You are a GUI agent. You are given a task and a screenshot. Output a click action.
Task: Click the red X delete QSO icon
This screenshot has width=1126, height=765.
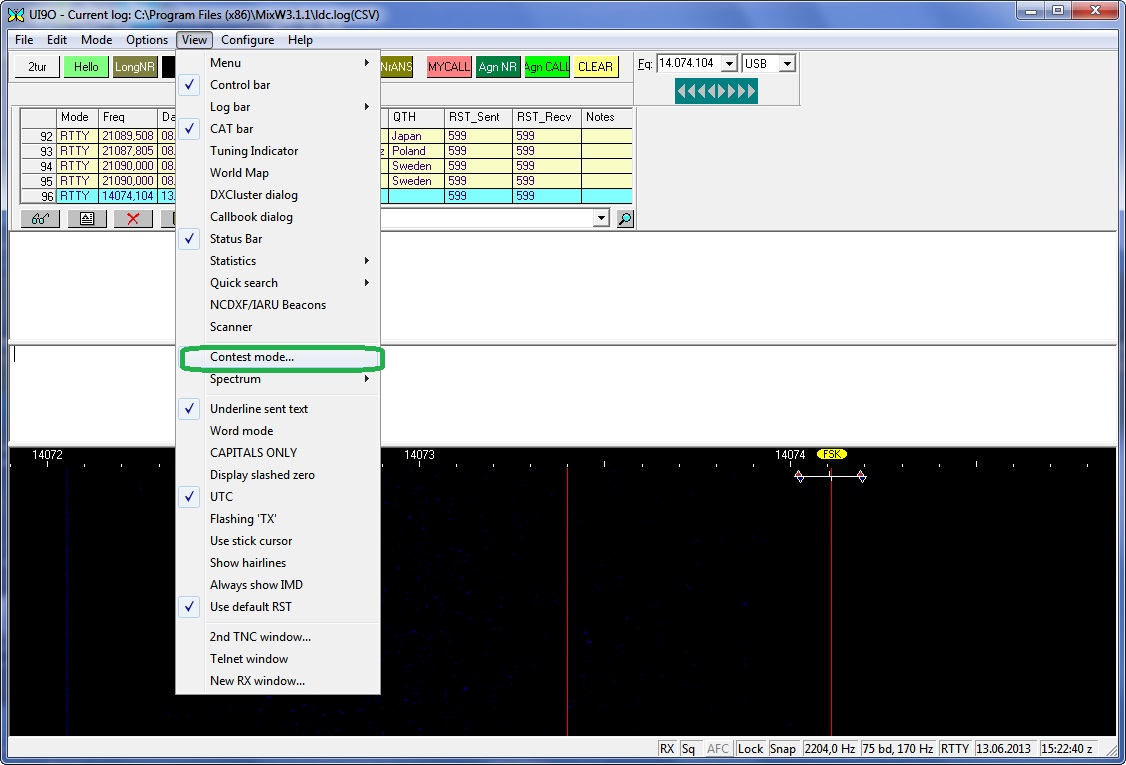[133, 219]
